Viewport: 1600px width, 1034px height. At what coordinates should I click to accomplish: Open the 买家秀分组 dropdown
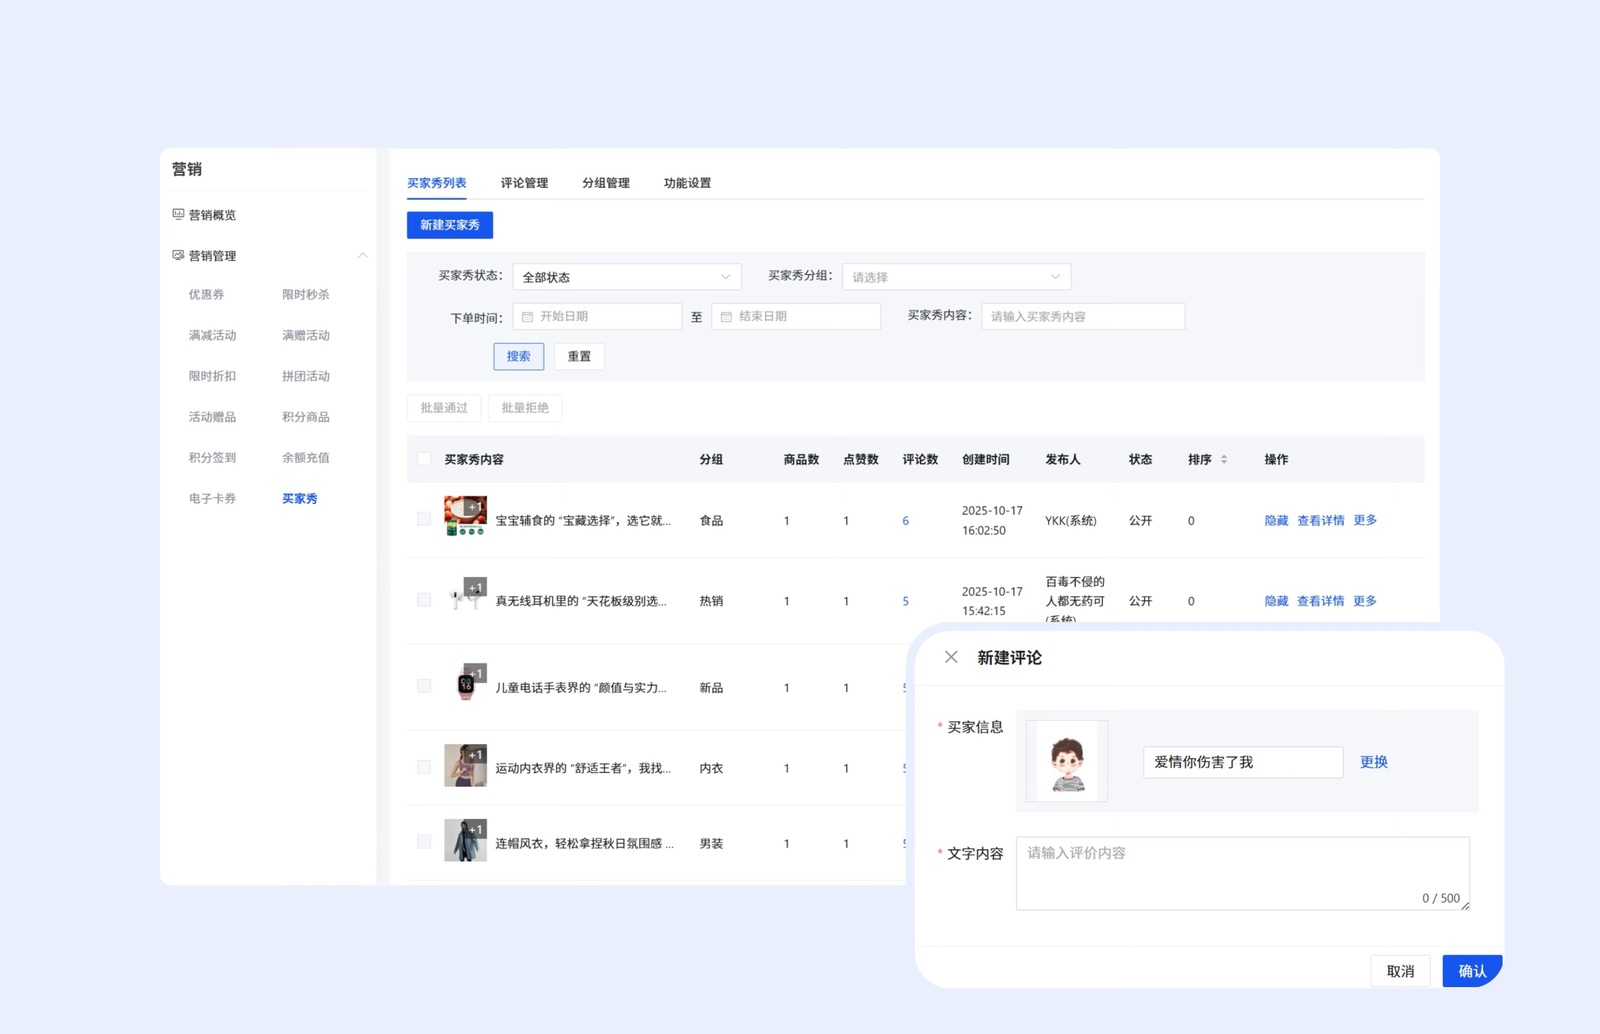[x=956, y=277]
